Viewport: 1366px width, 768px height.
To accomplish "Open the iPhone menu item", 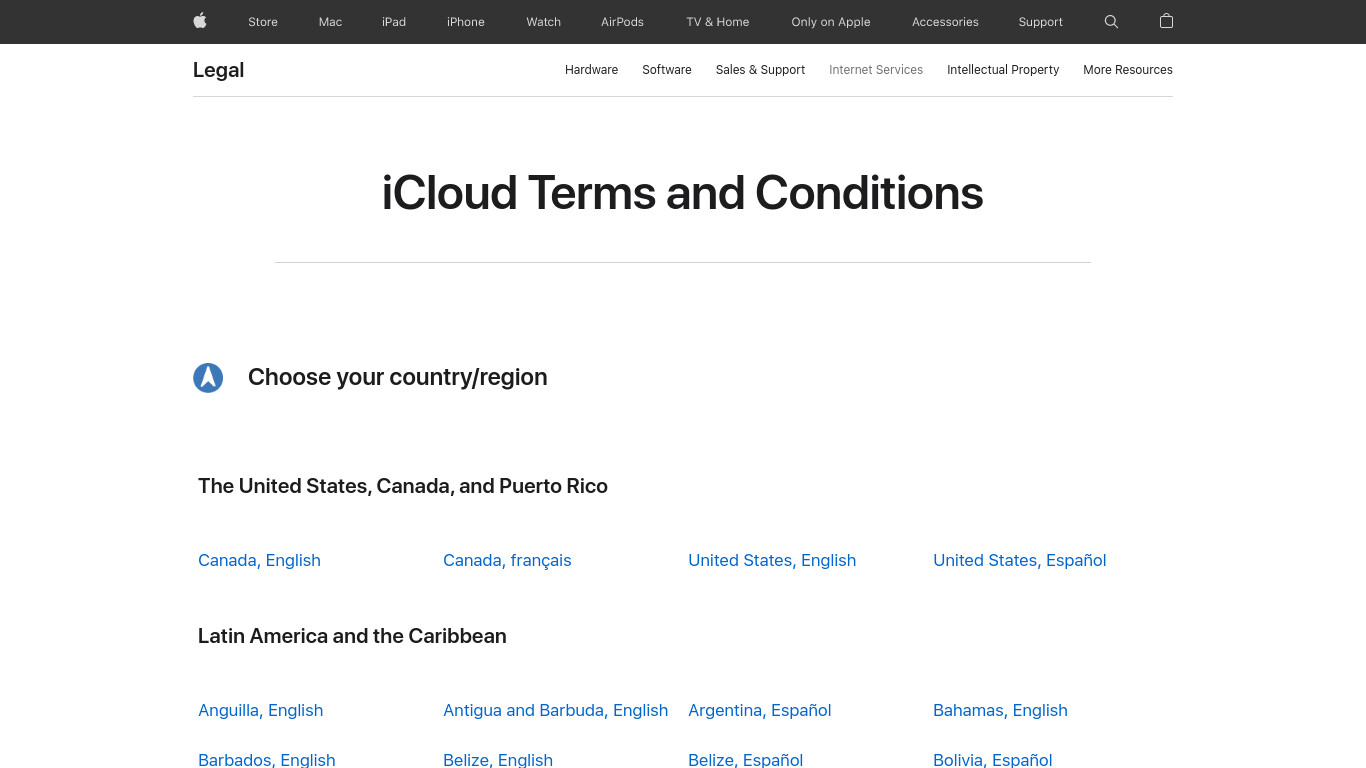I will pos(466,22).
